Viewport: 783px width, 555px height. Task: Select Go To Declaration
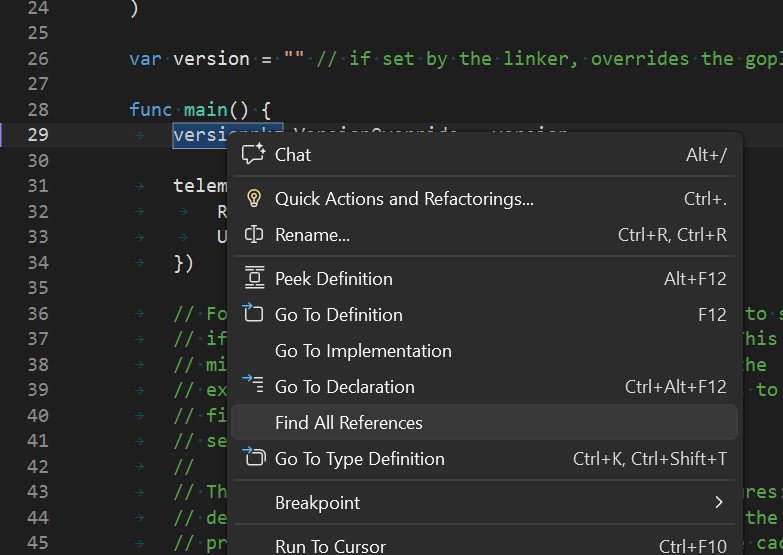484,387
